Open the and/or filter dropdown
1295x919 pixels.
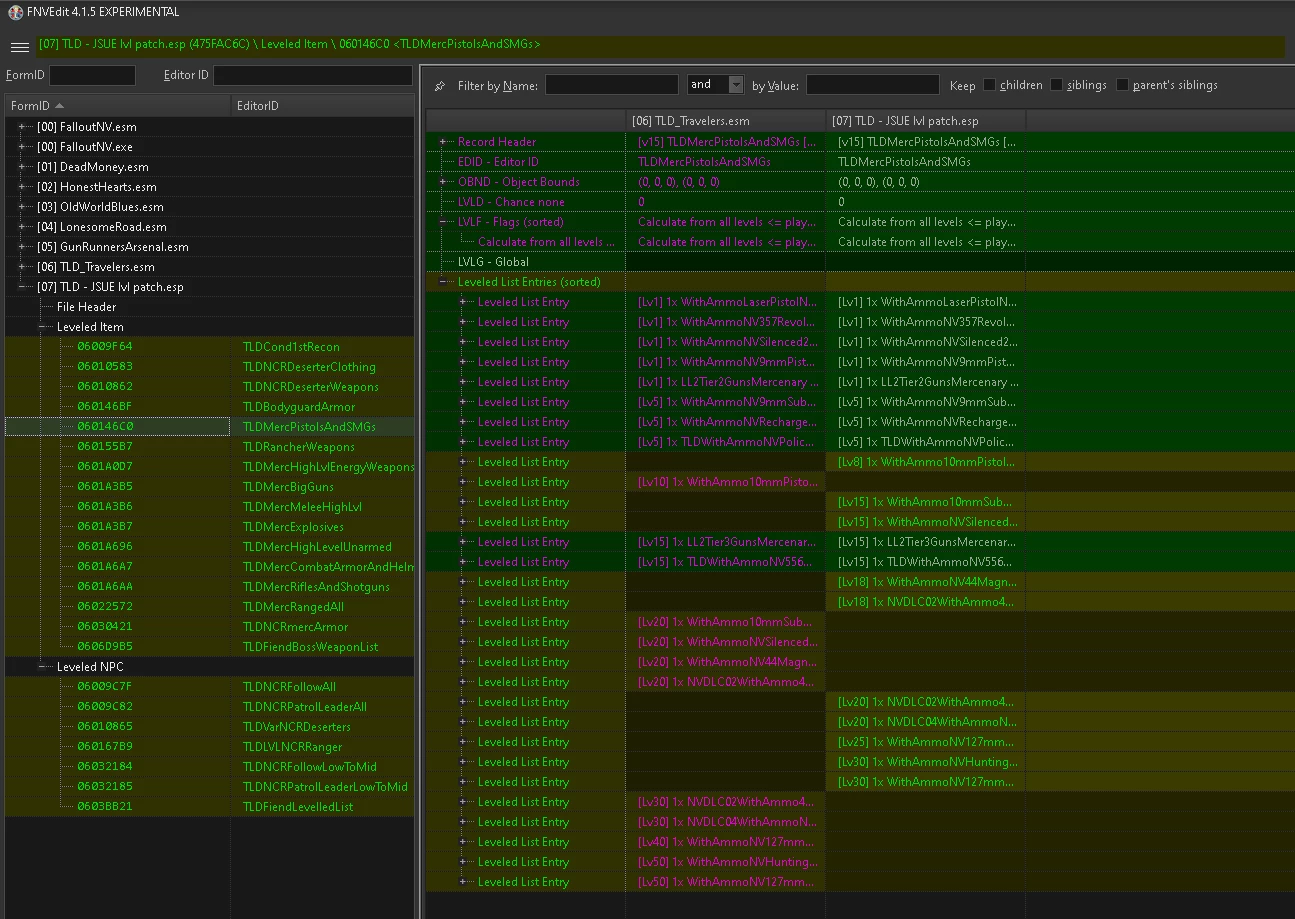(736, 85)
